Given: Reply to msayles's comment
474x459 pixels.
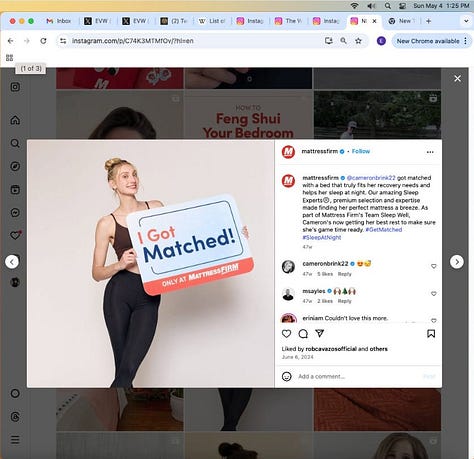Looking at the screenshot, I should tap(345, 301).
